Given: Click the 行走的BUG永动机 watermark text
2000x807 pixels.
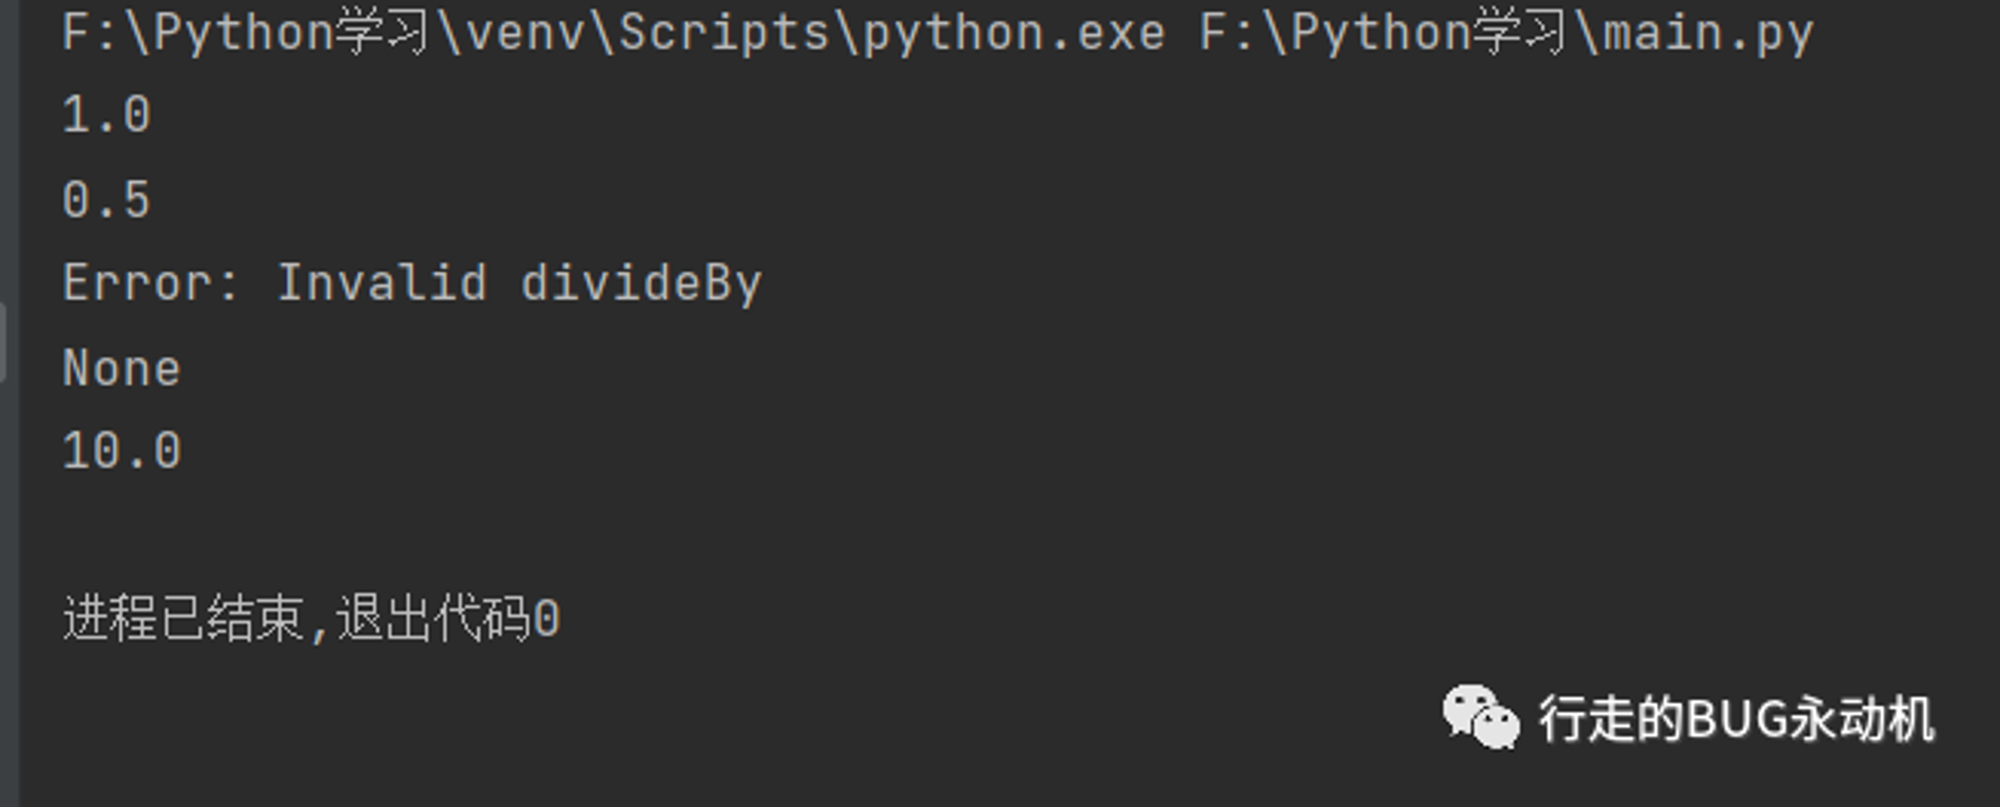Looking at the screenshot, I should [1736, 719].
